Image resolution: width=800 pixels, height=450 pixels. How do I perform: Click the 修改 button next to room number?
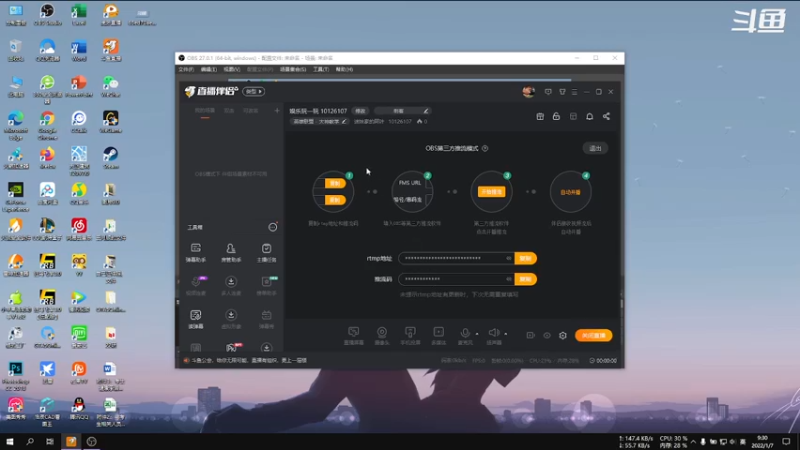[x=360, y=111]
